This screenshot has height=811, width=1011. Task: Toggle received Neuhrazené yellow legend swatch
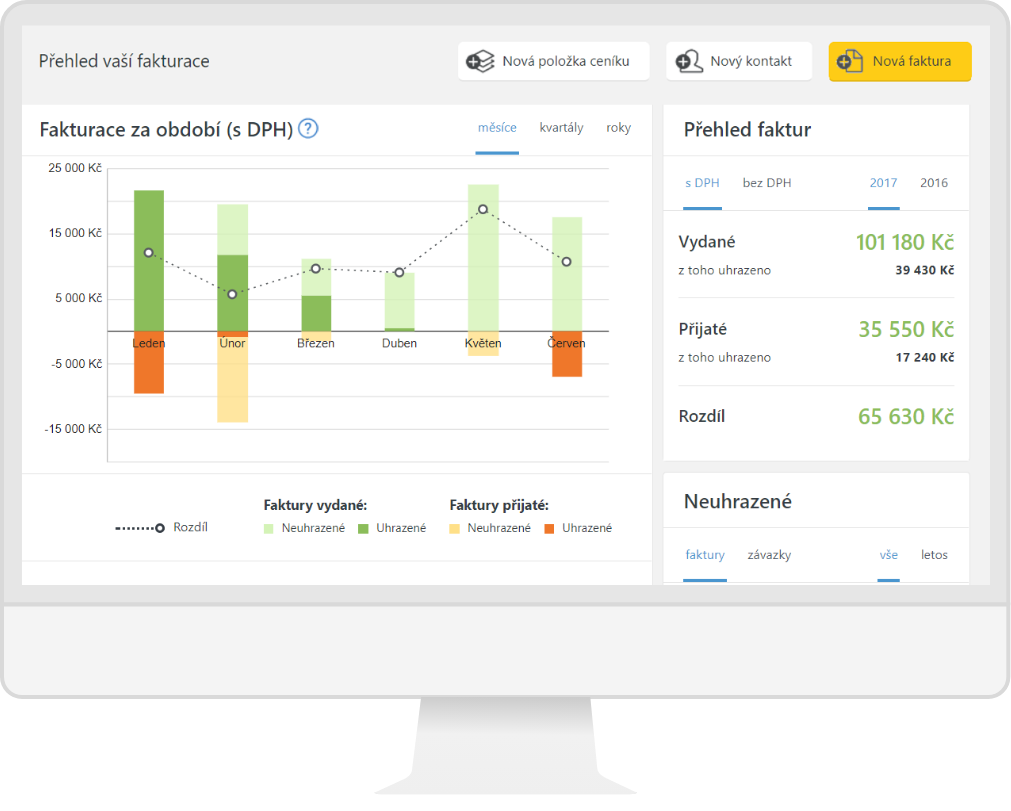click(x=455, y=528)
